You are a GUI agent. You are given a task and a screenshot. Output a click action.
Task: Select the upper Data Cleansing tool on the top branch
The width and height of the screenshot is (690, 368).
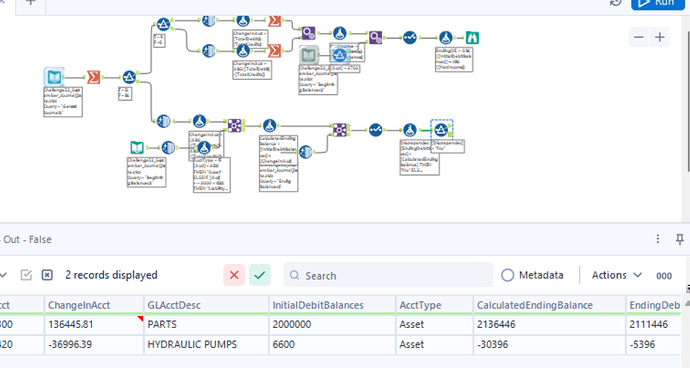[x=209, y=20]
